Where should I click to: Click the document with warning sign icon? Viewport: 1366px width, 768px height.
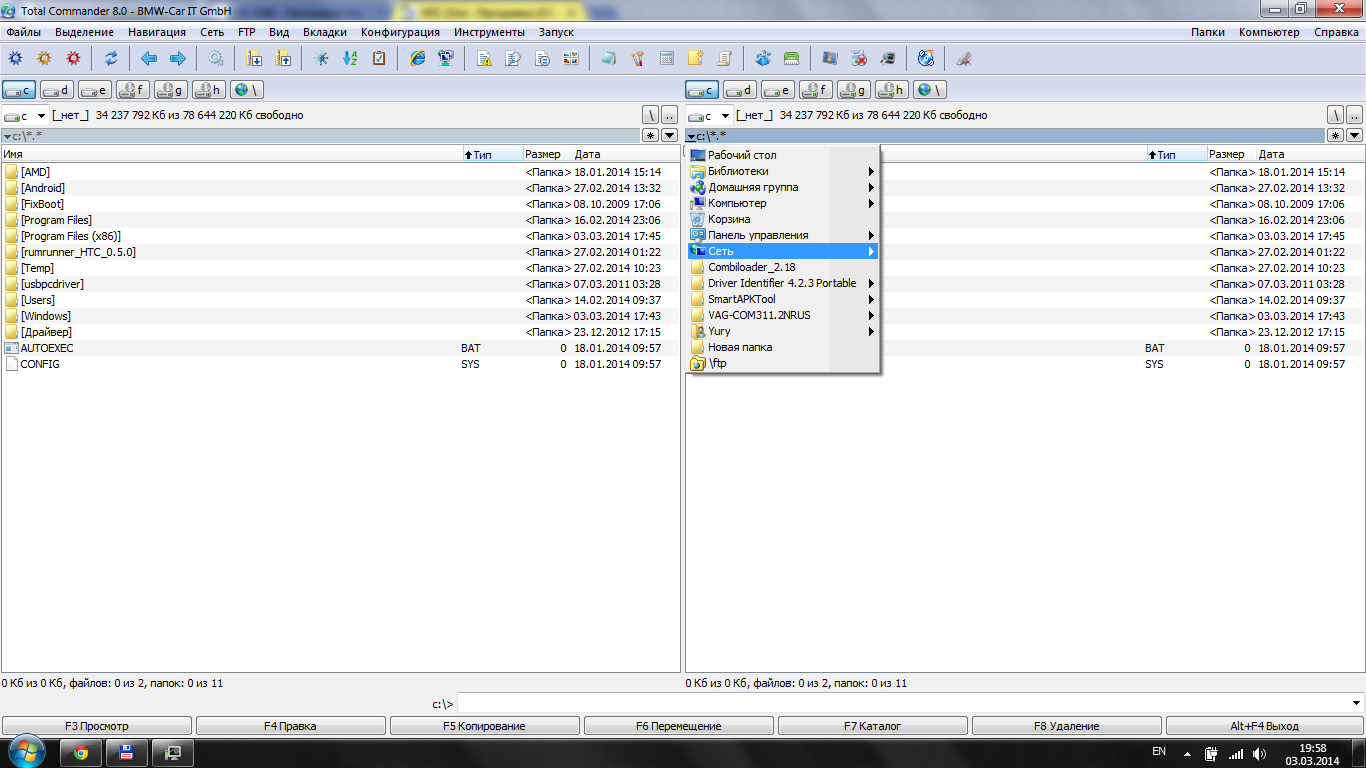tap(484, 58)
